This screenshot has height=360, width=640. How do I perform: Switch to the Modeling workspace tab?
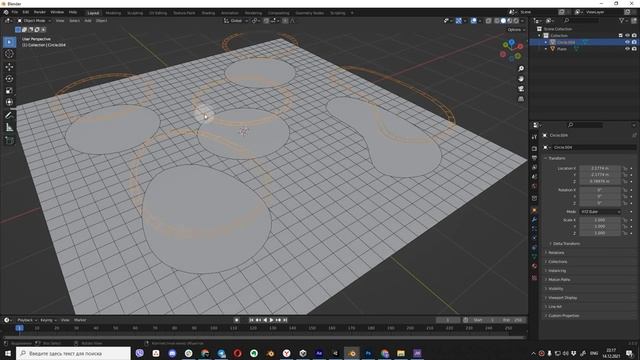coord(113,13)
